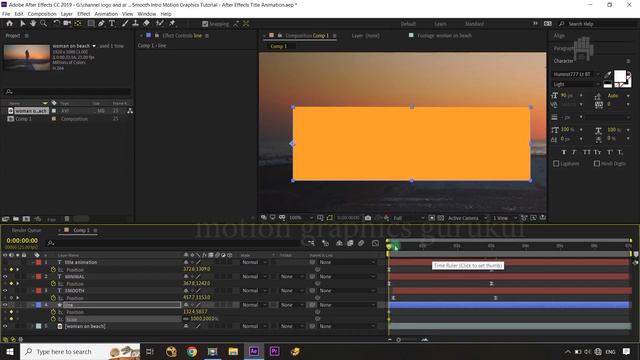Select the Brush tool
The image size is (640, 360).
(125, 24)
